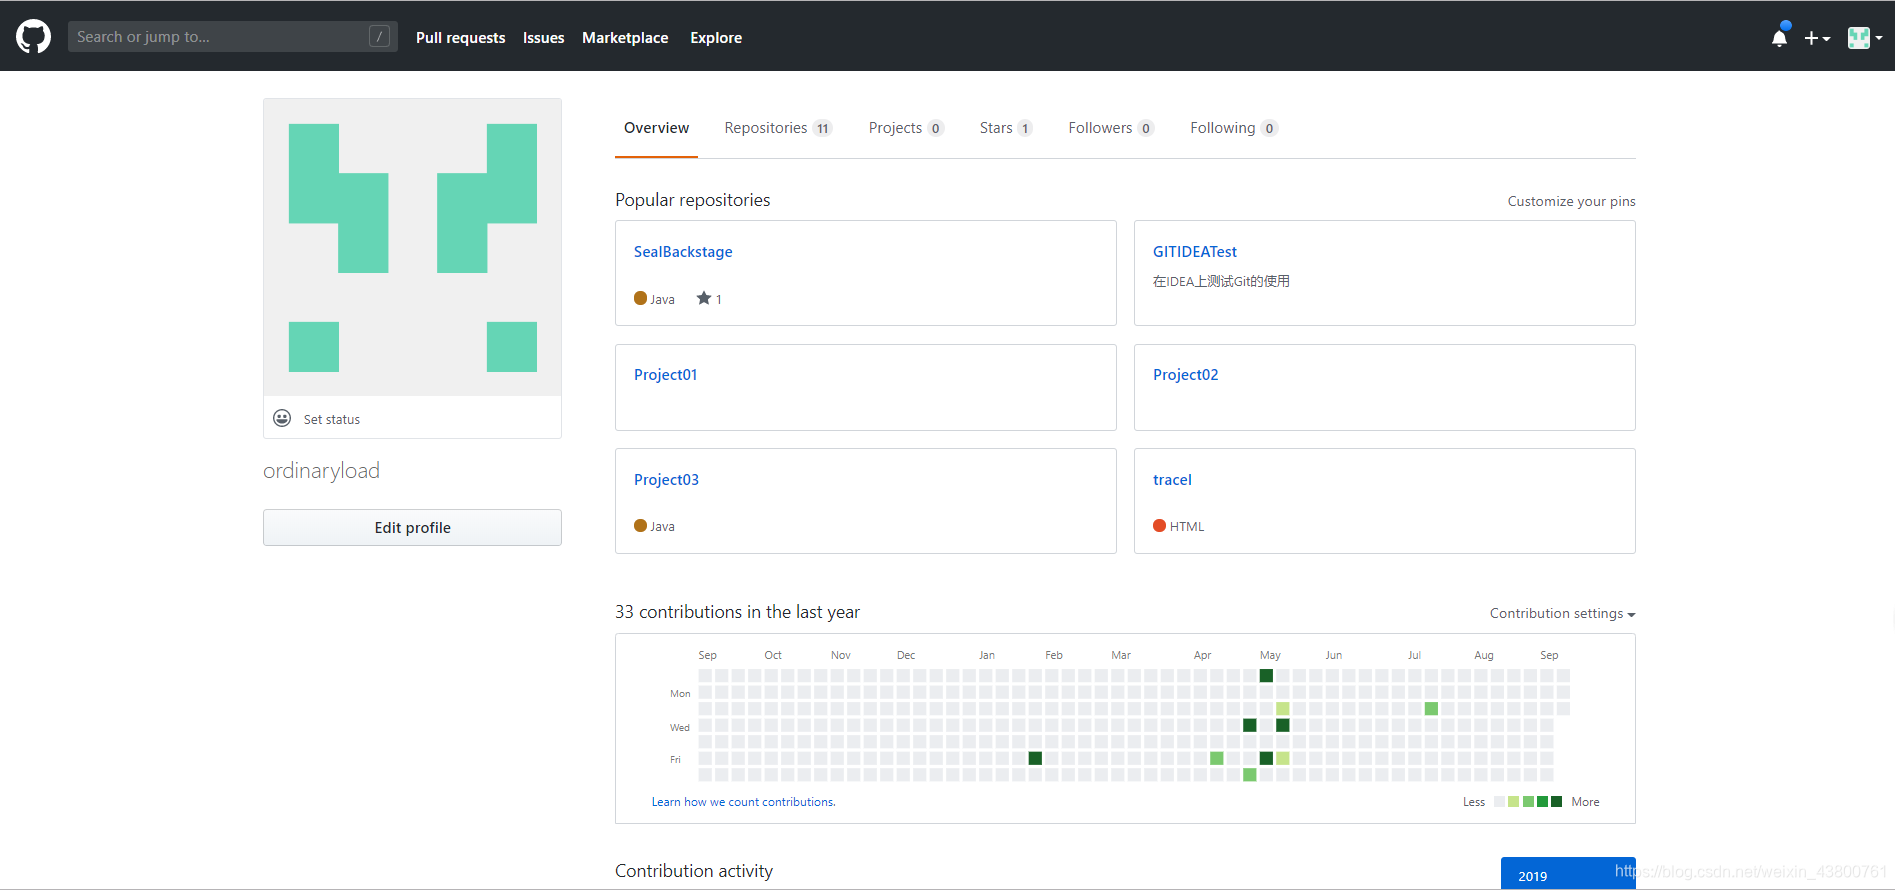
Task: Click the light green July contribution square
Action: point(1431,708)
